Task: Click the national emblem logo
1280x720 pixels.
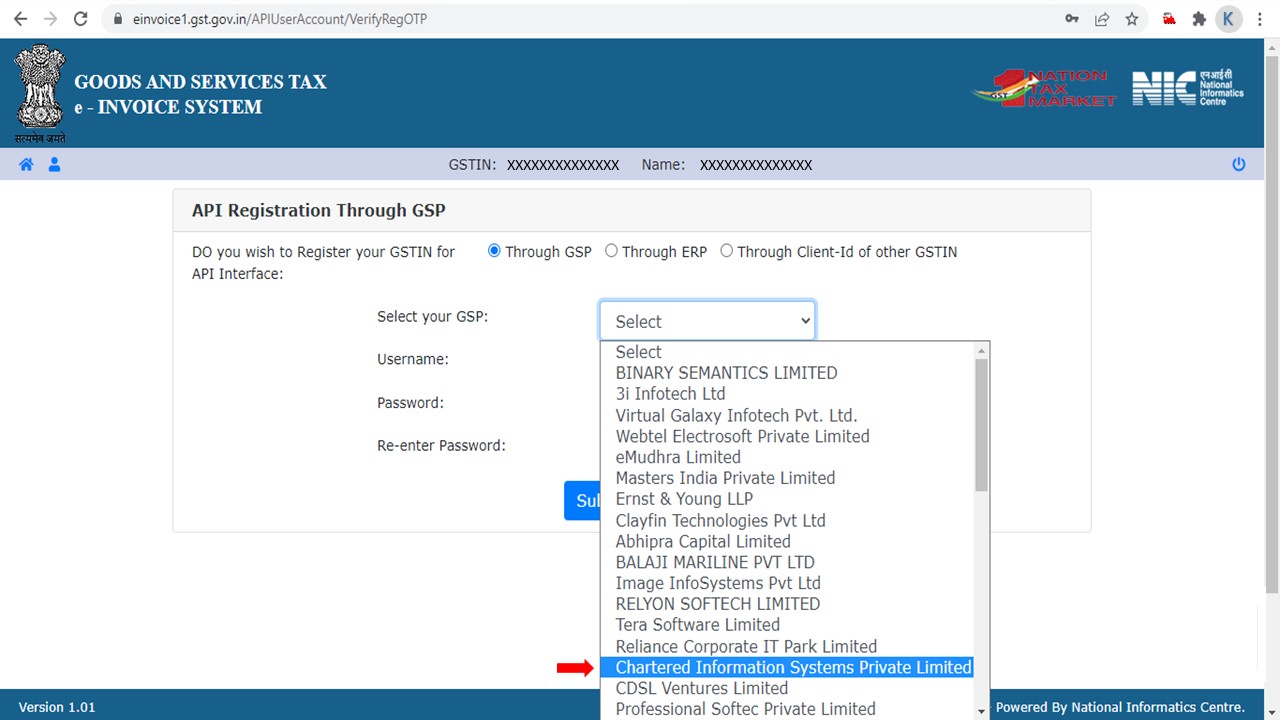Action: [39, 94]
